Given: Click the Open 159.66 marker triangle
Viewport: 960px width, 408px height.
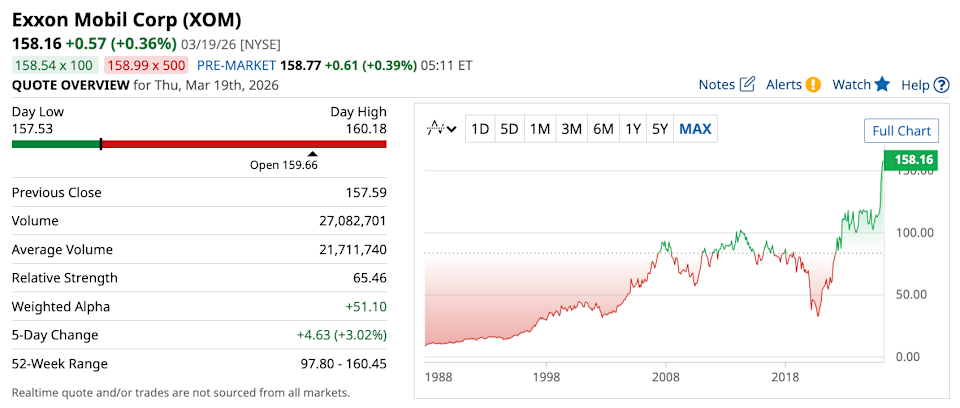Looking at the screenshot, I should (313, 154).
